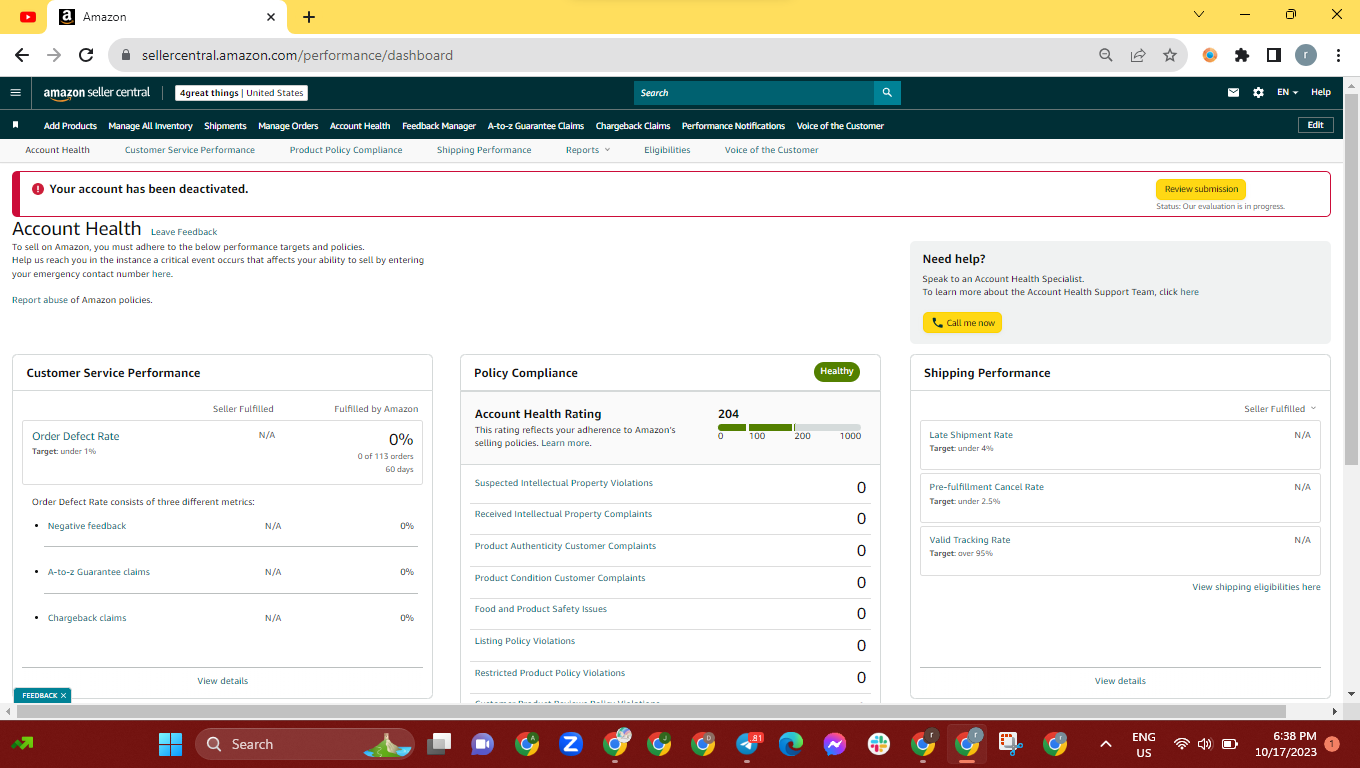Share this page using the share icon
Screen dimensions: 1360x768
(x=1137, y=55)
